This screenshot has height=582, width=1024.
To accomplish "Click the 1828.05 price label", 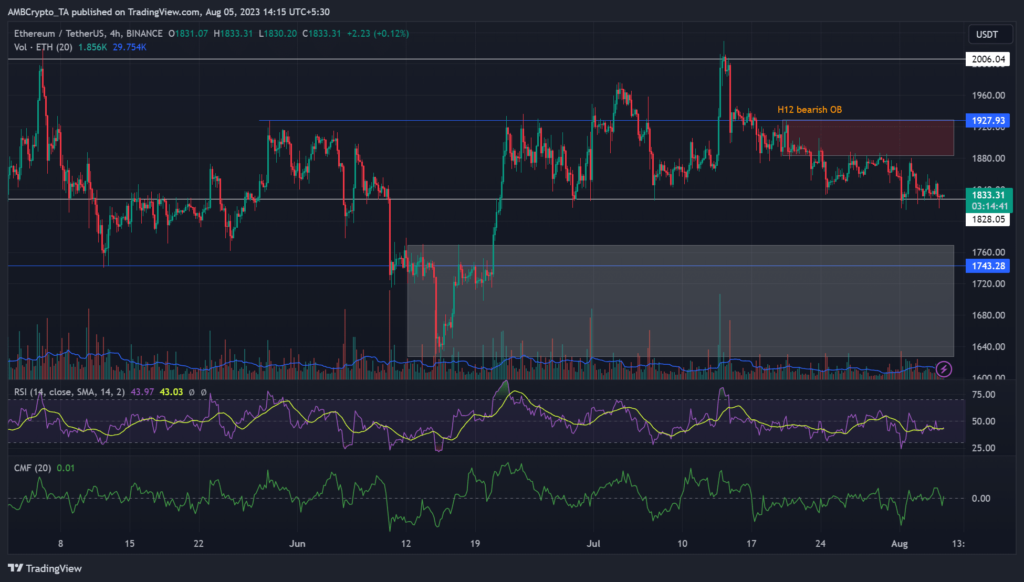I will (988, 217).
